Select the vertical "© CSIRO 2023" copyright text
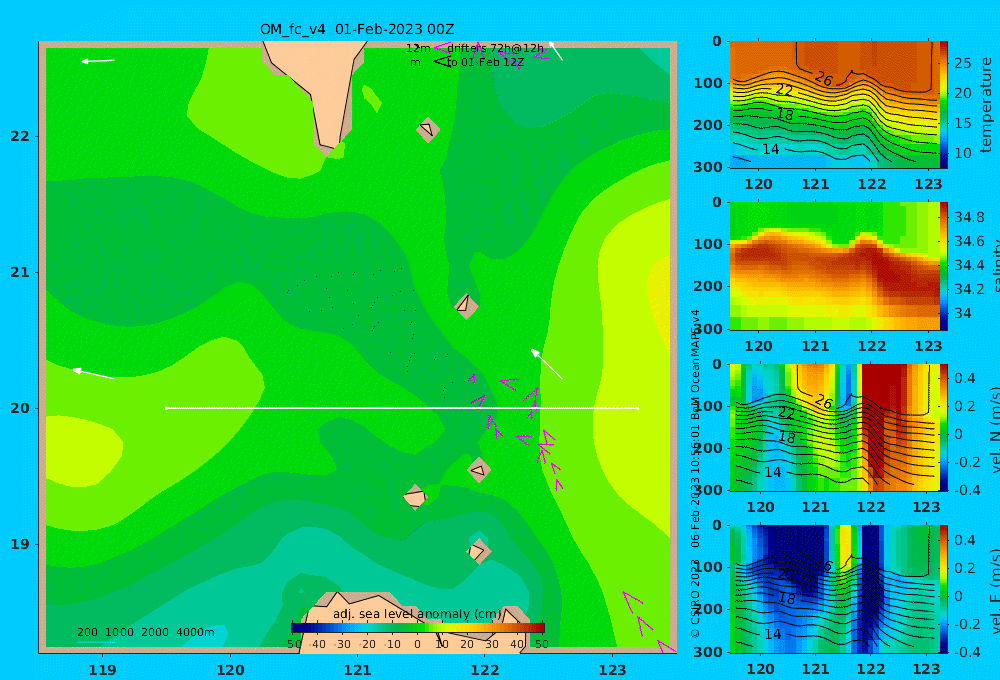Screen dimensions: 1000x680 pyautogui.click(x=695, y=598)
